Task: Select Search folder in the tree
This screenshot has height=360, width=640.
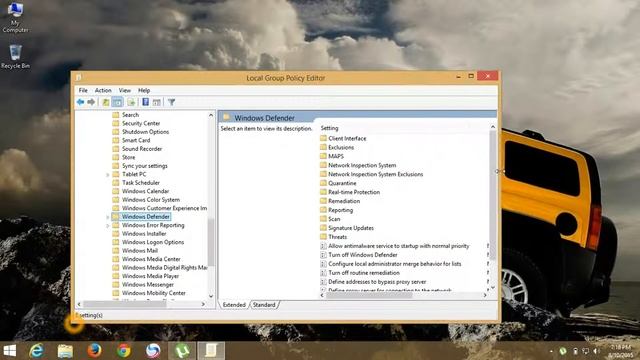Action: point(130,115)
